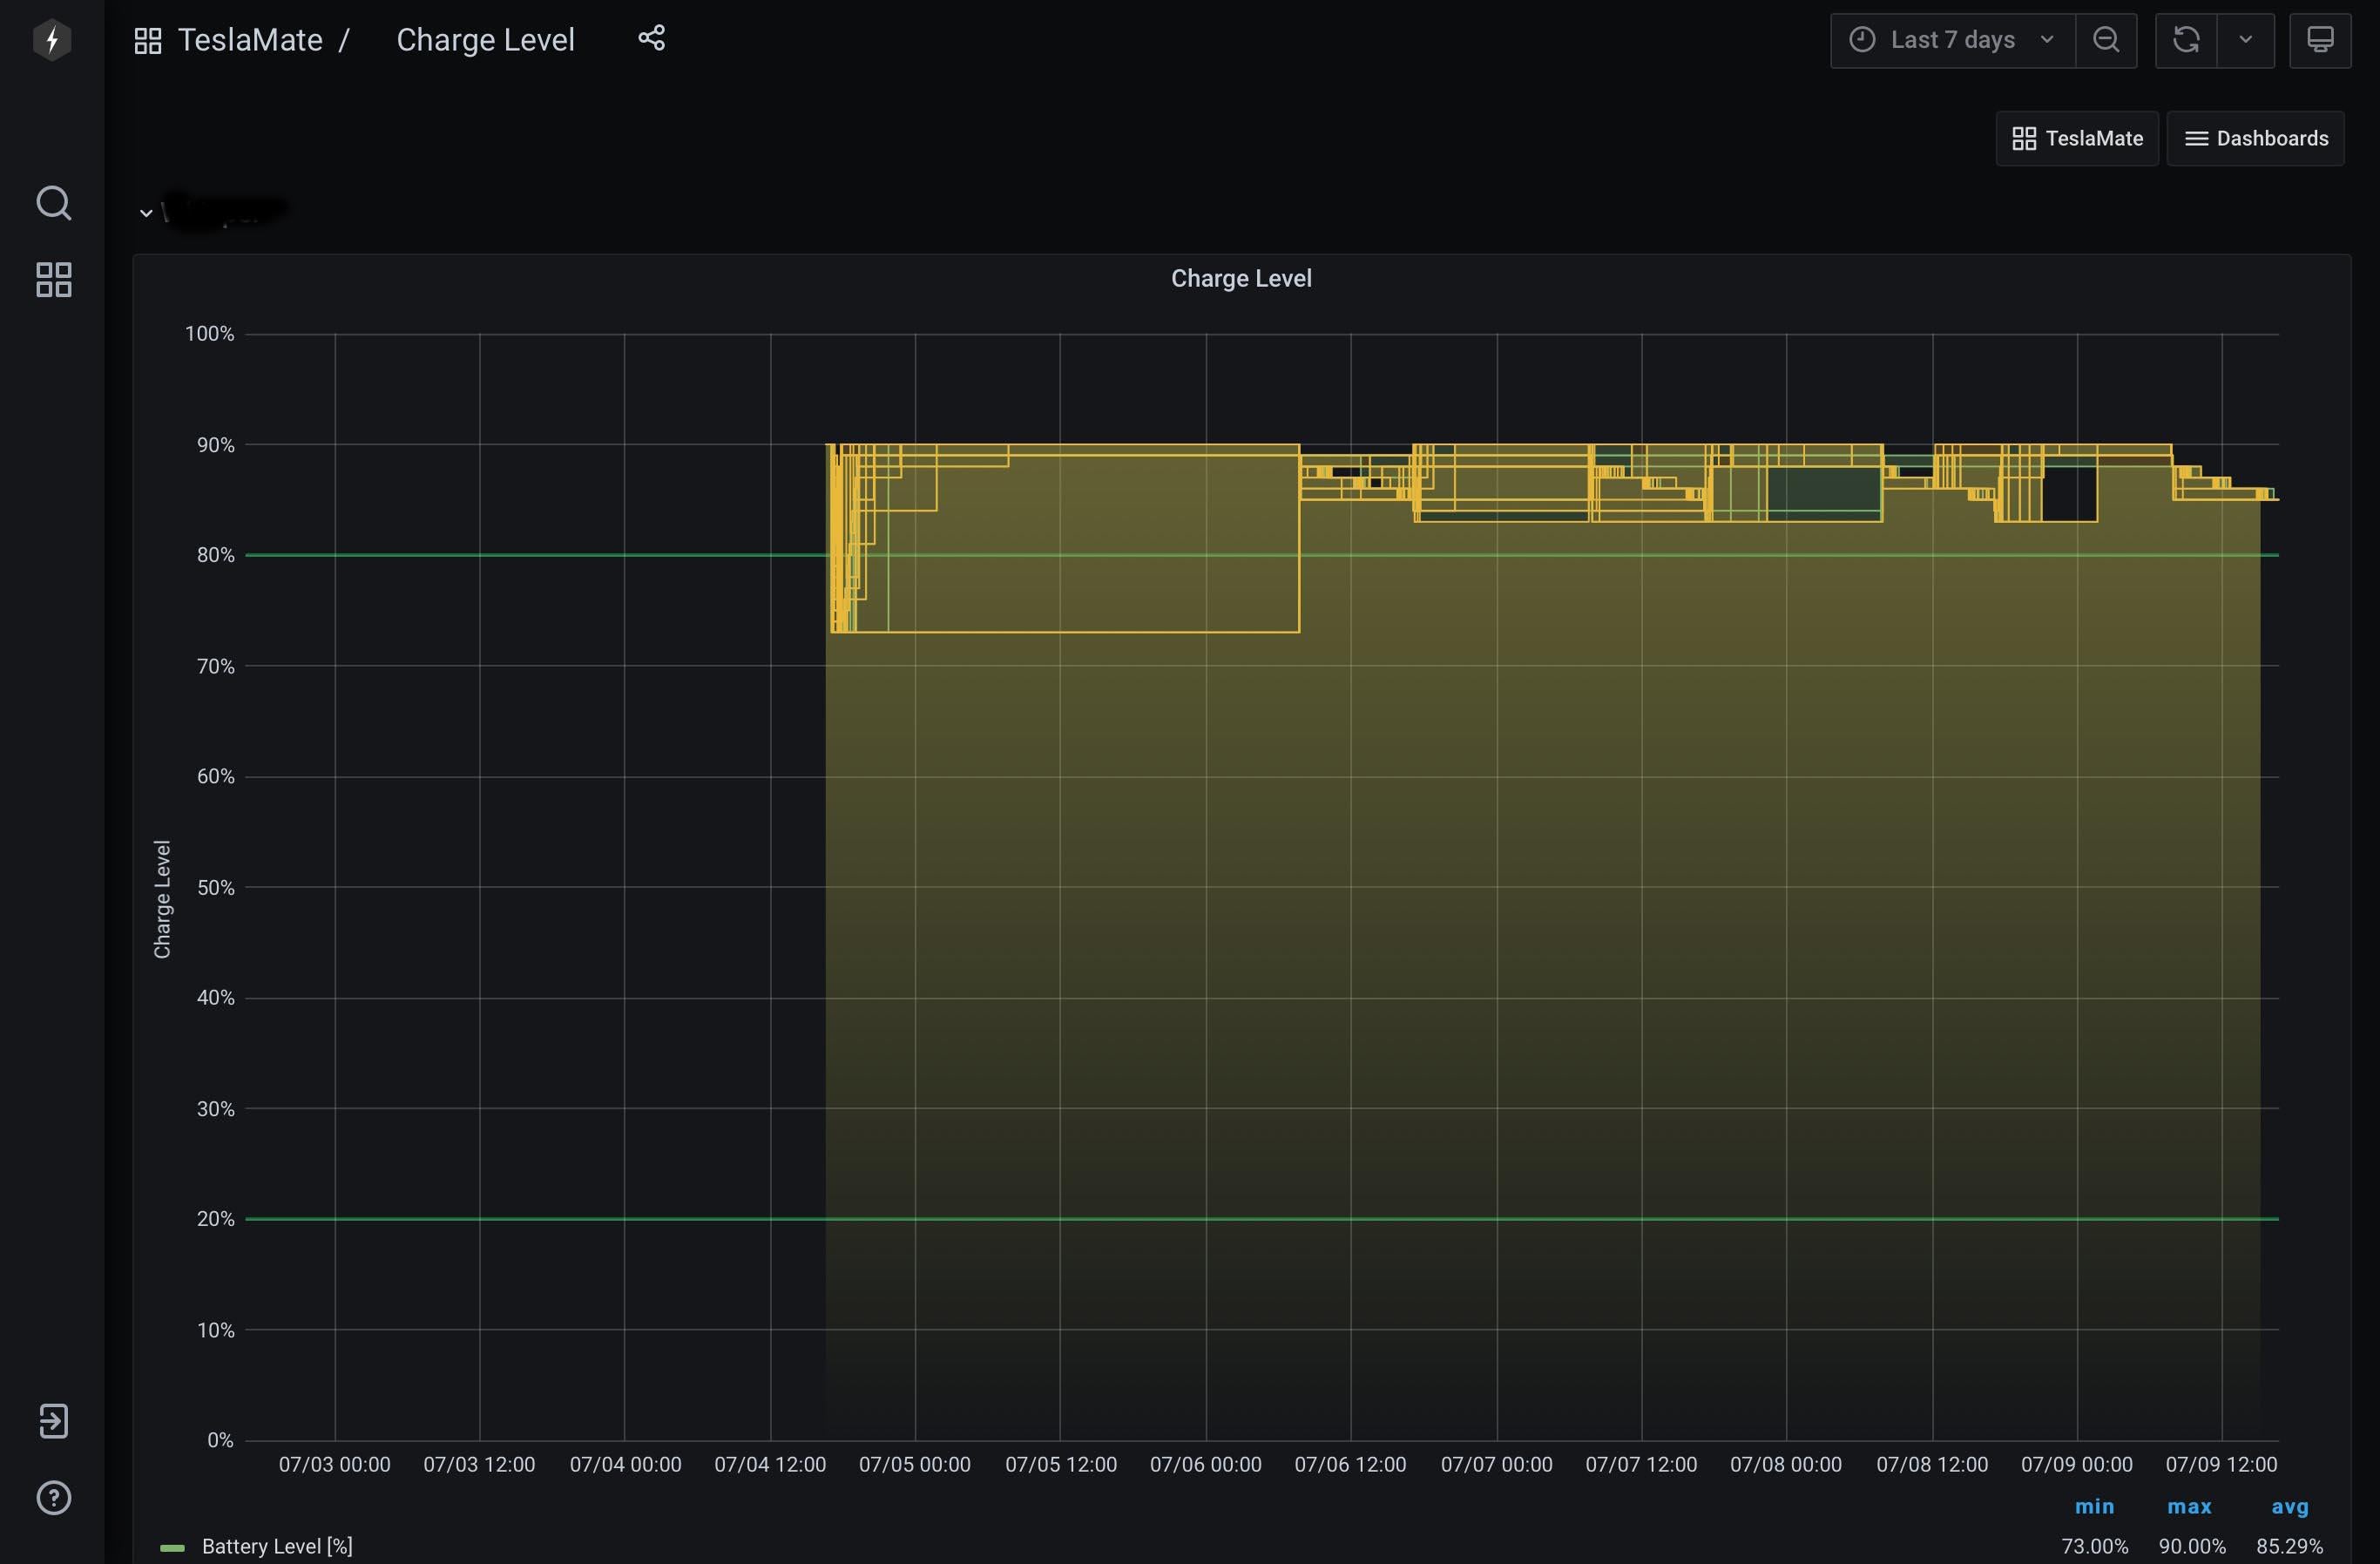
Task: Open the refresh interval dropdown arrow
Action: pos(2245,40)
